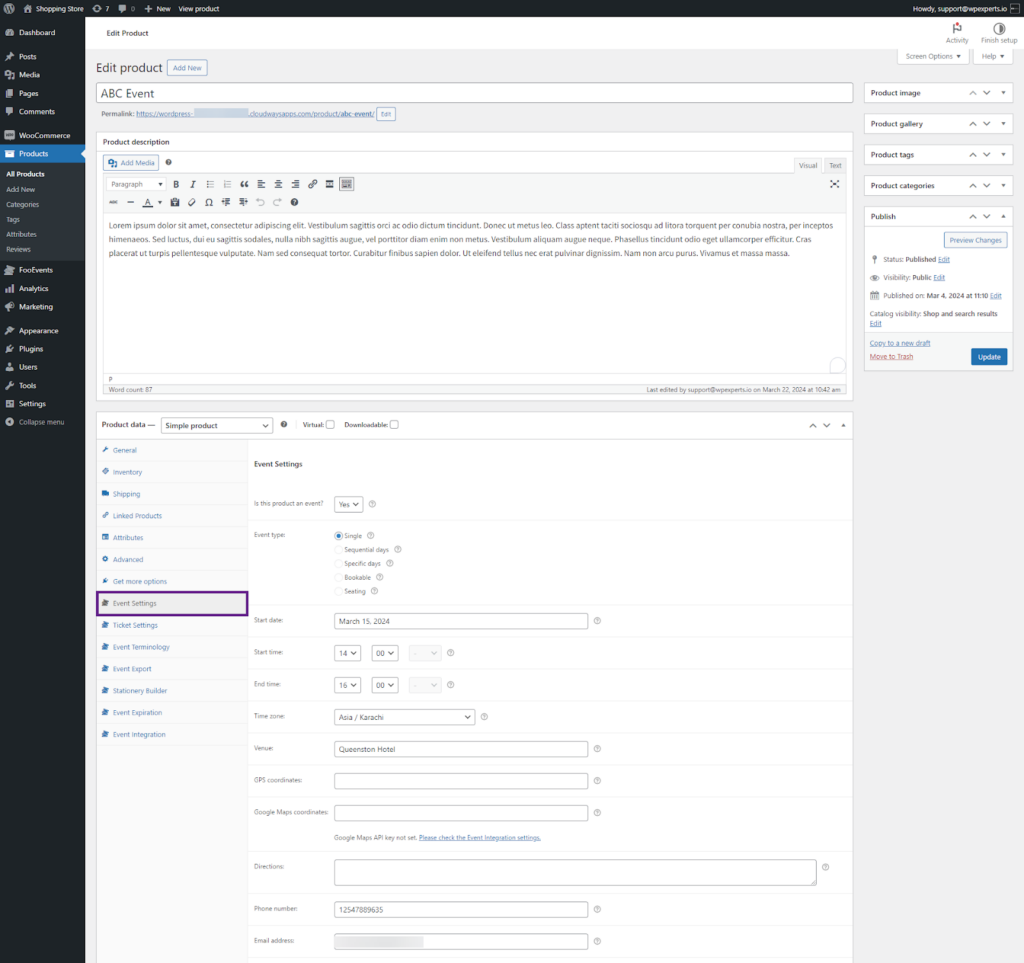Open the Simple product type dropdown

(217, 426)
